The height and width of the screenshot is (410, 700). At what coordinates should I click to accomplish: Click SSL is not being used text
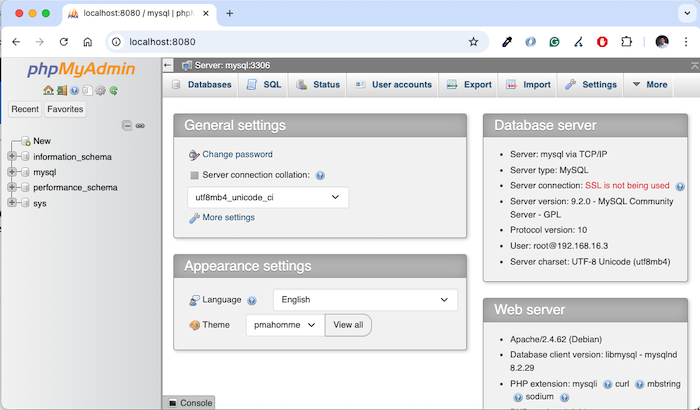tap(627, 186)
